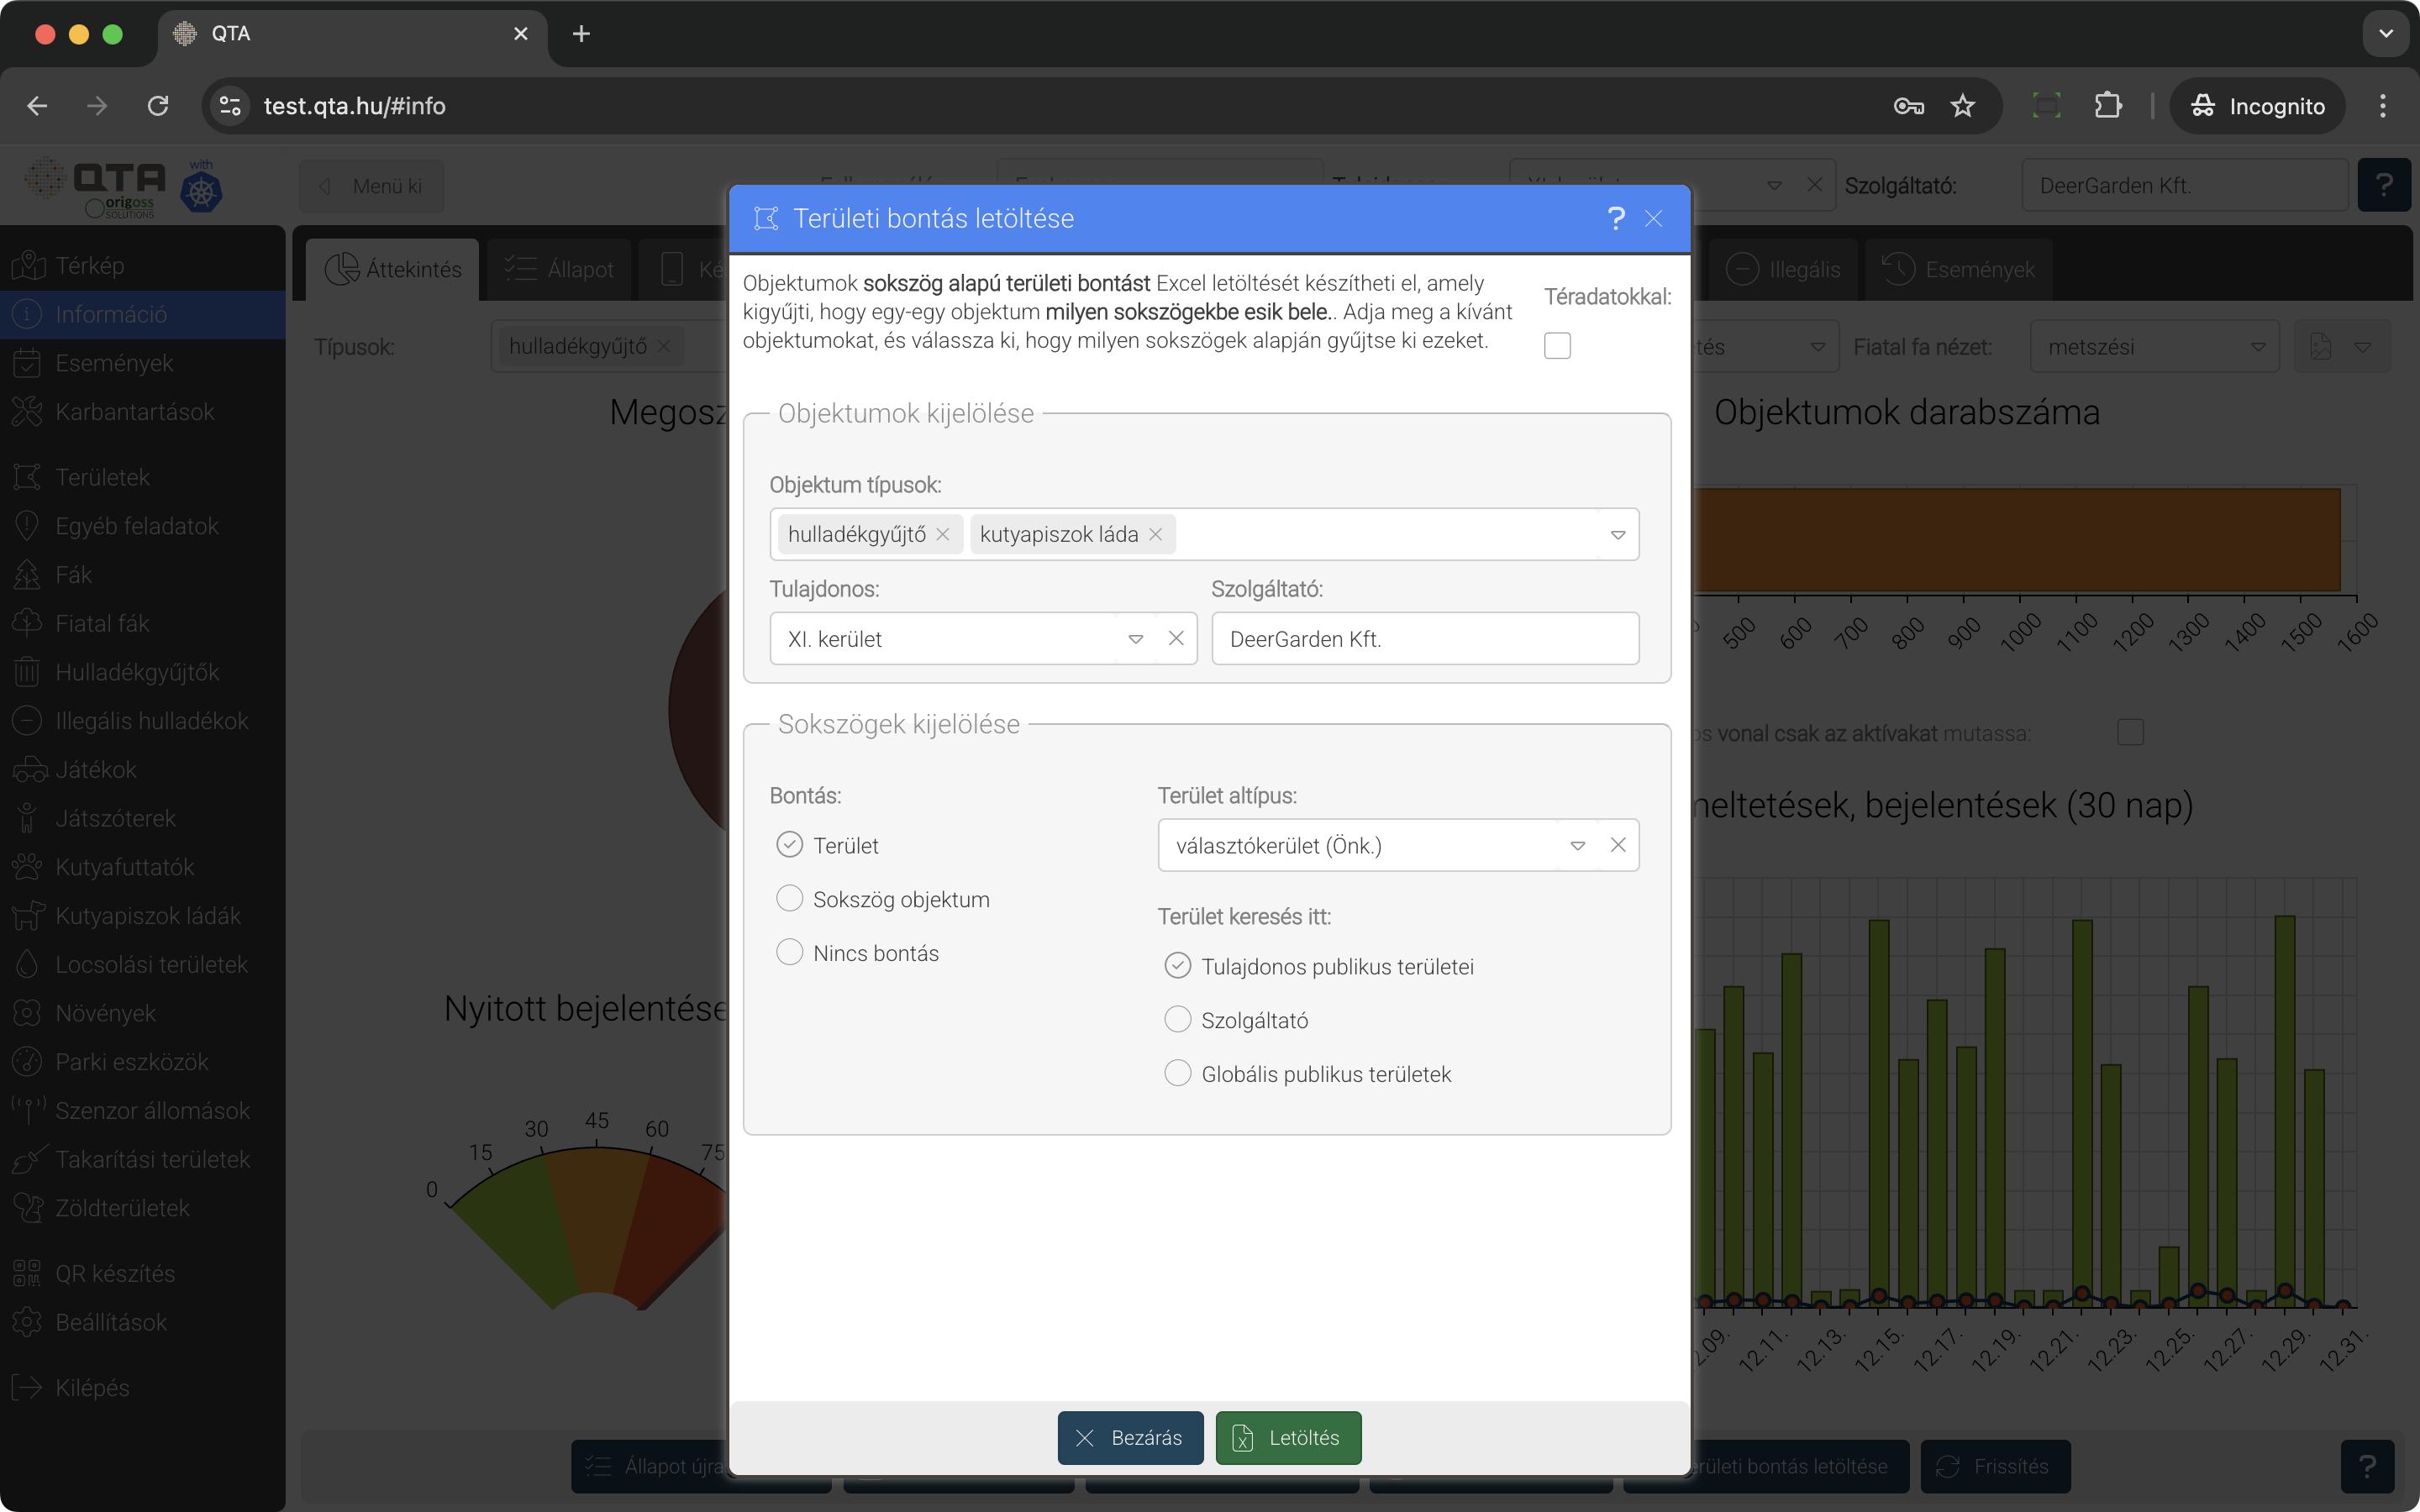Open the Terület altípus dropdown arrow
Viewport: 2420px width, 1512px height.
(1577, 846)
